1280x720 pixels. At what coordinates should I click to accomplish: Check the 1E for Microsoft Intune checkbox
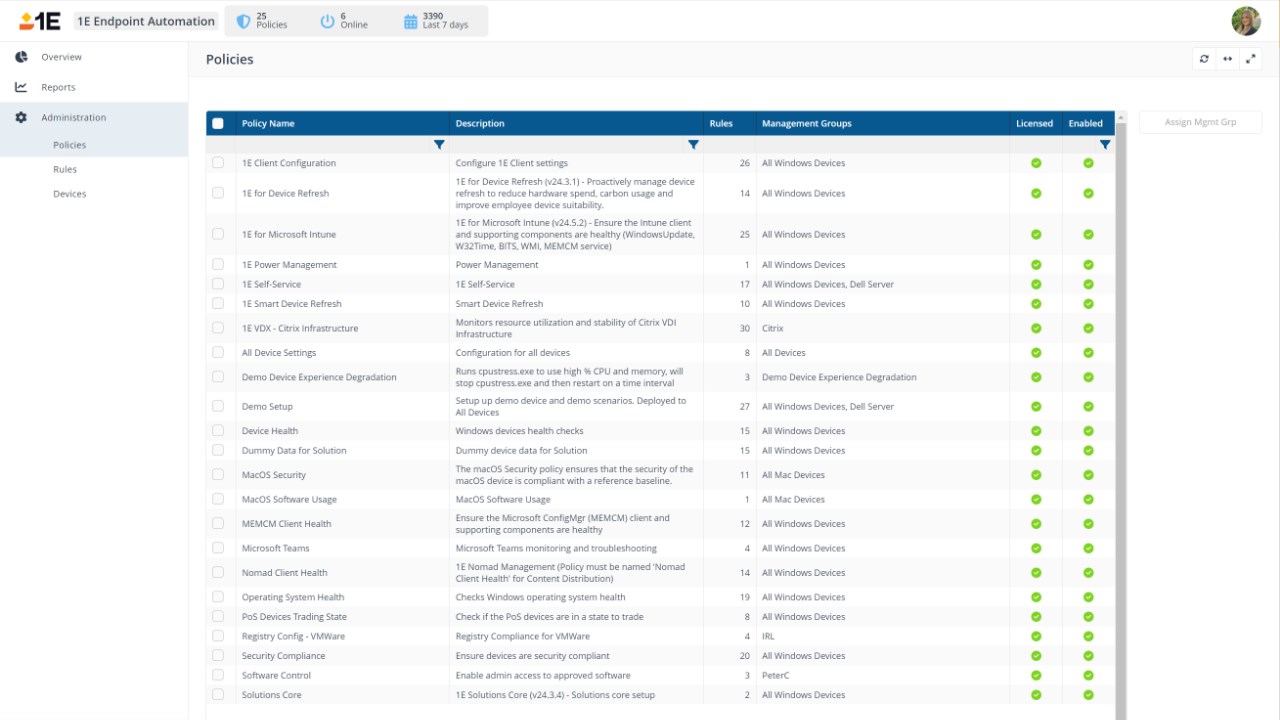(x=218, y=234)
